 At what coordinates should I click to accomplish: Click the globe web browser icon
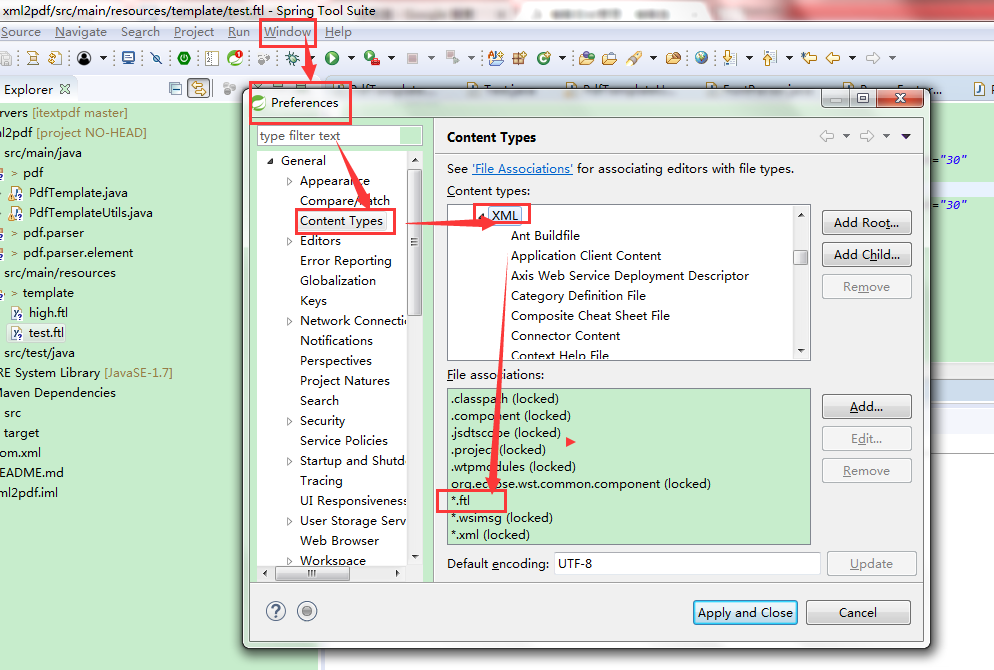[x=701, y=58]
